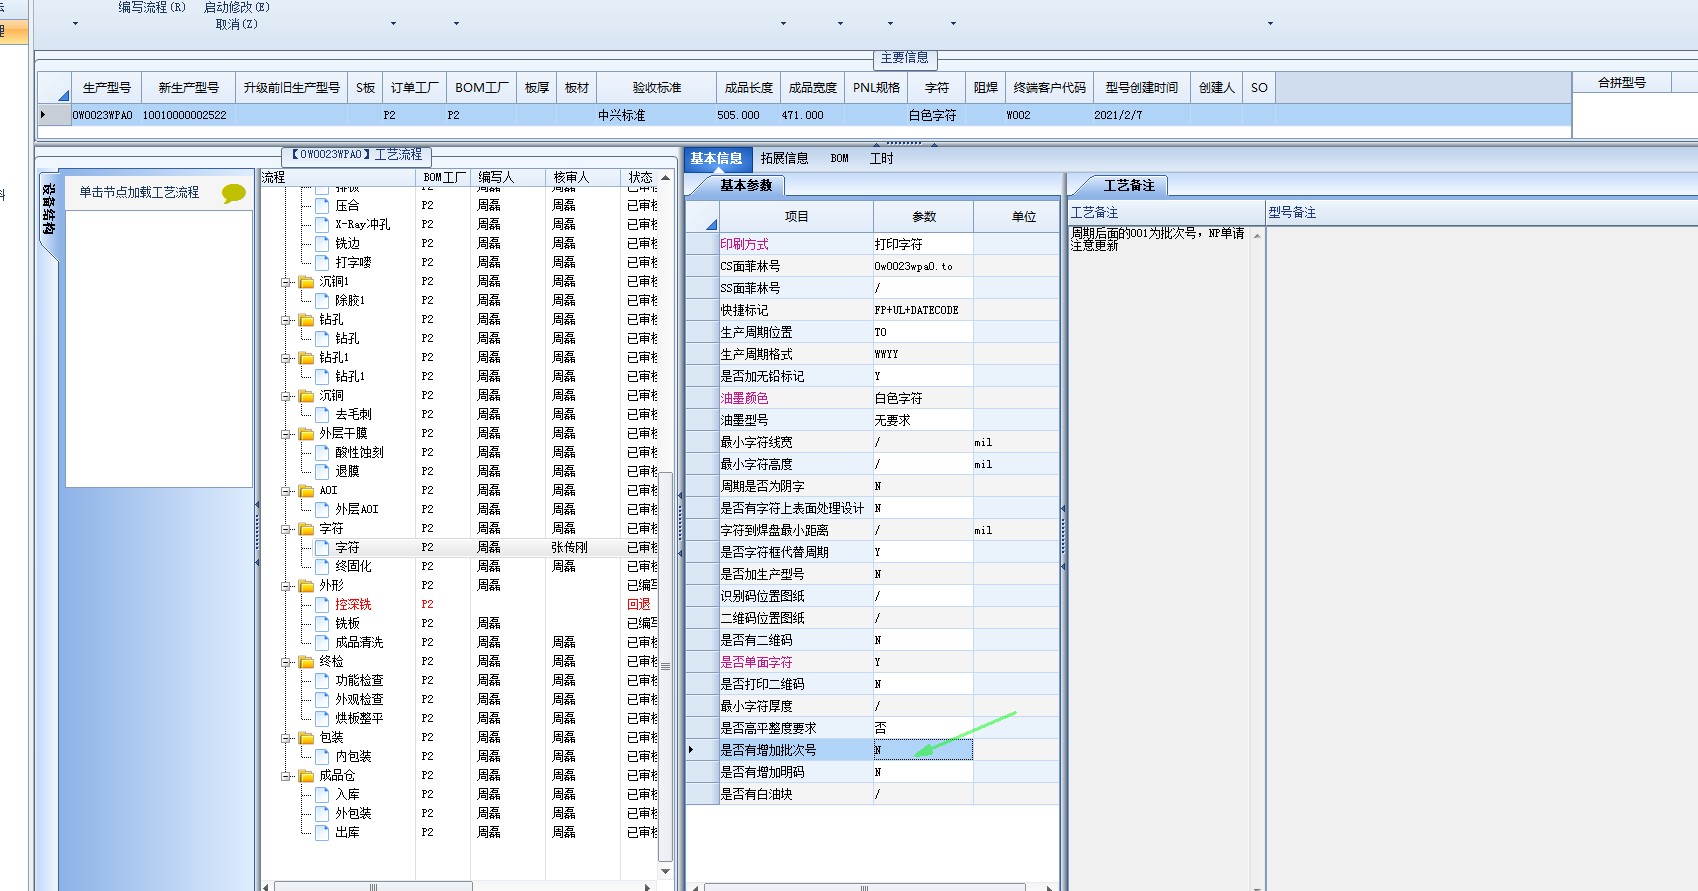Image resolution: width=1698 pixels, height=891 pixels.
Task: Collapse the 沉铜1 tree node
Action: 287,282
